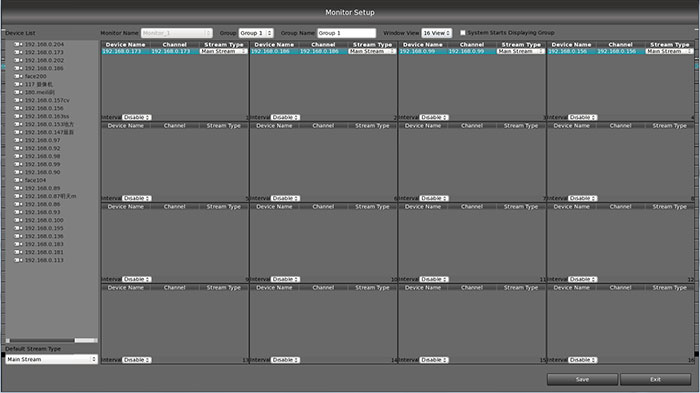Select device 192.168.0.173 in Device List
This screenshot has width=700, height=393.
click(x=44, y=52)
